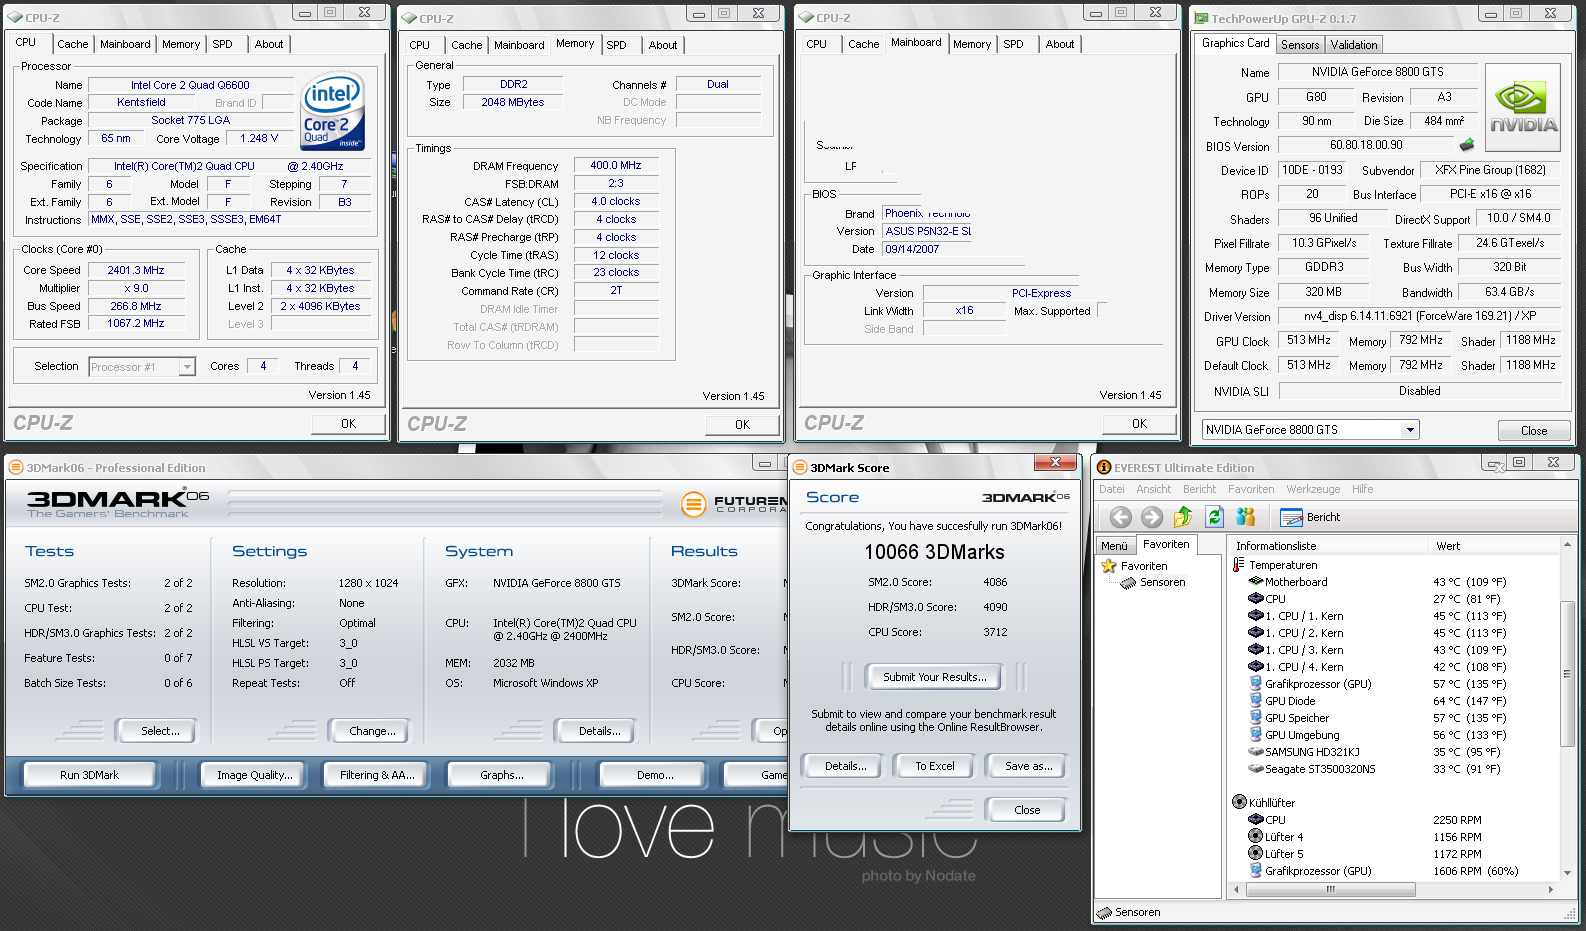
Task: Click the Lüfter 5 fan icon
Action: point(1256,853)
